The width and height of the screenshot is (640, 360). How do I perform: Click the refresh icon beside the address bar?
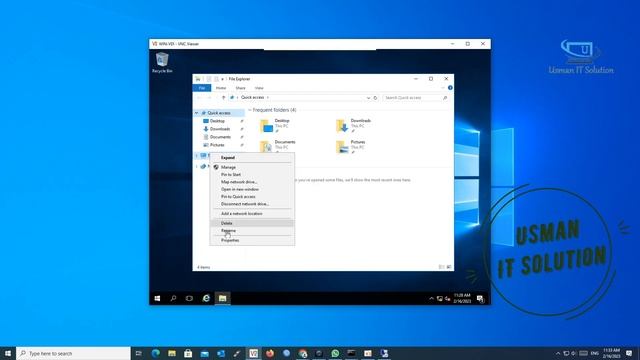coord(375,98)
